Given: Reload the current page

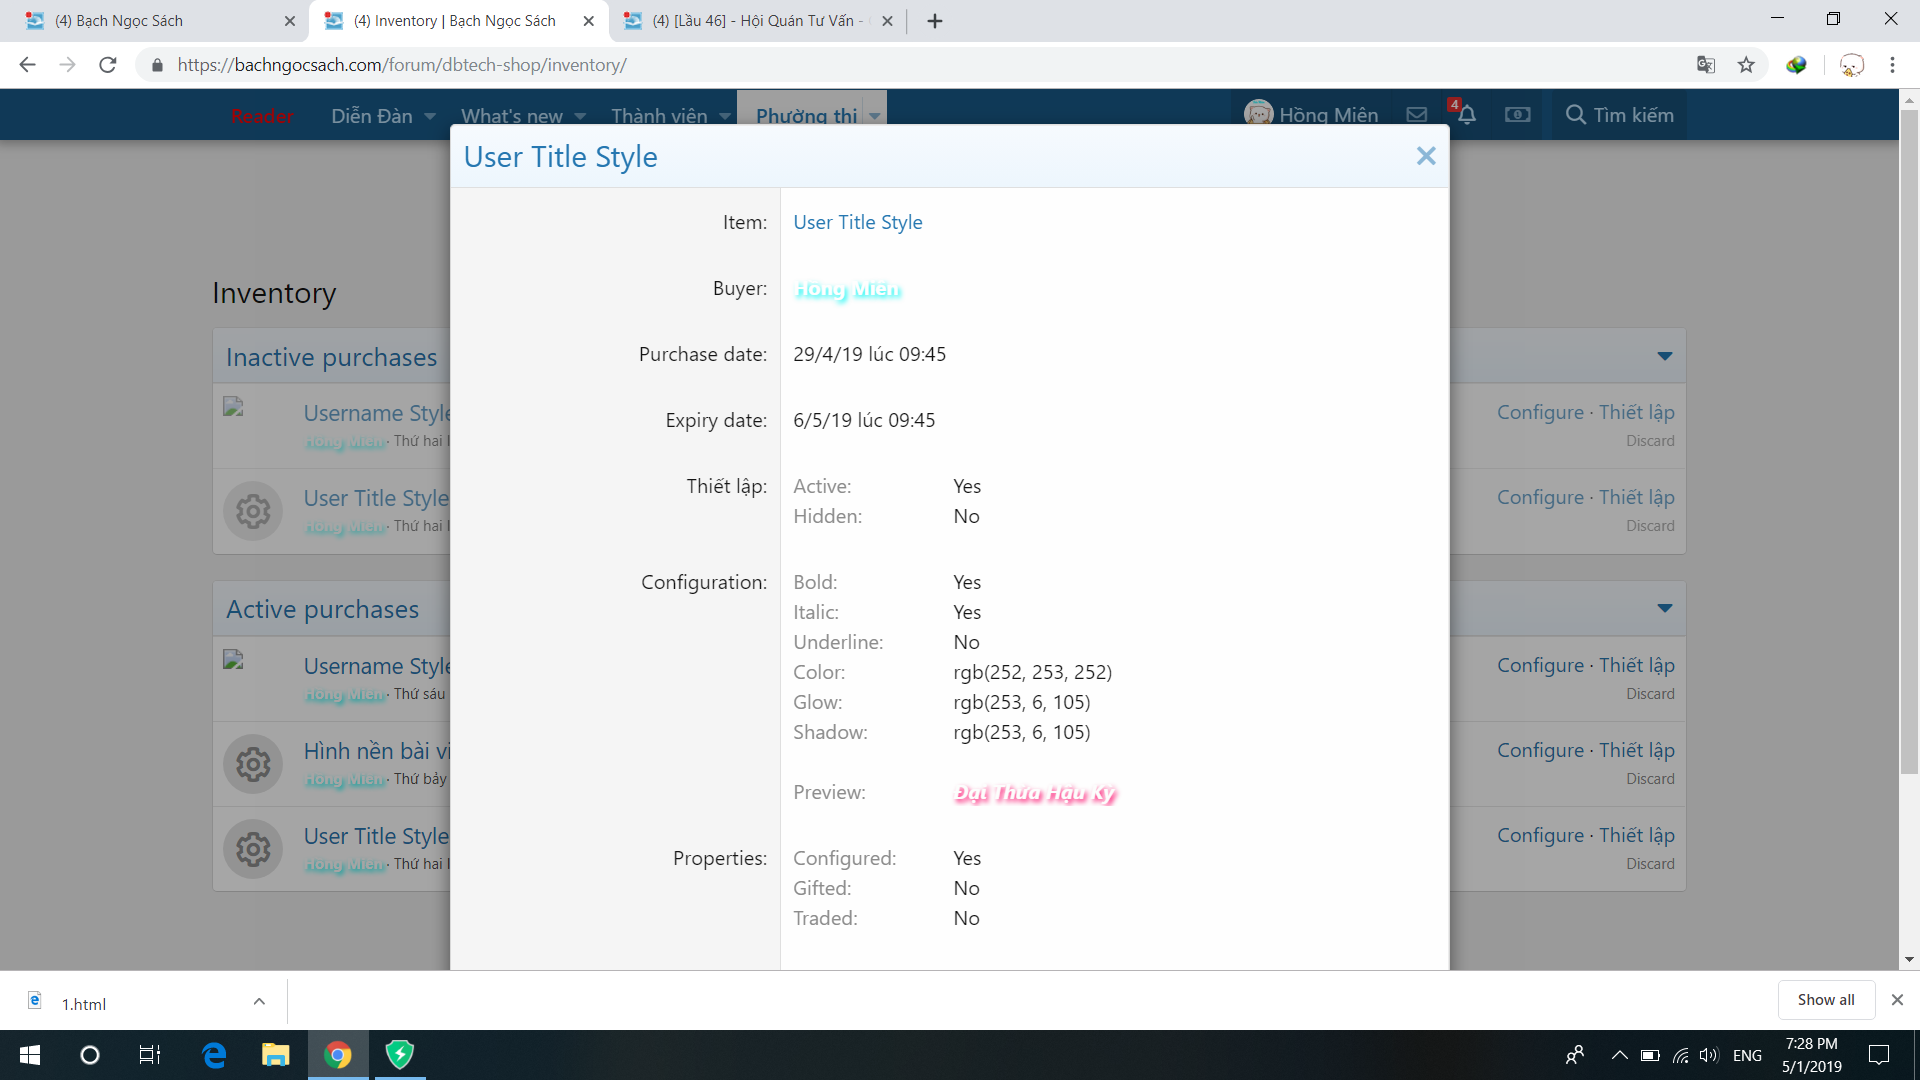Looking at the screenshot, I should click(x=108, y=65).
